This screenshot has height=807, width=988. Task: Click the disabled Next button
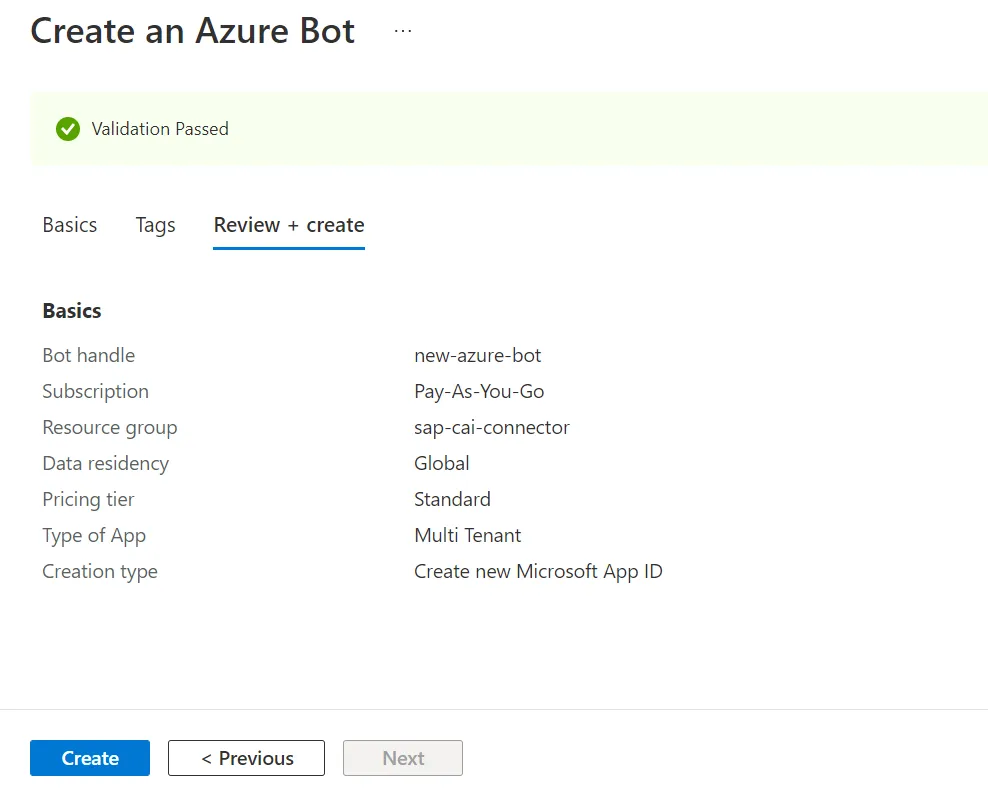tap(403, 758)
